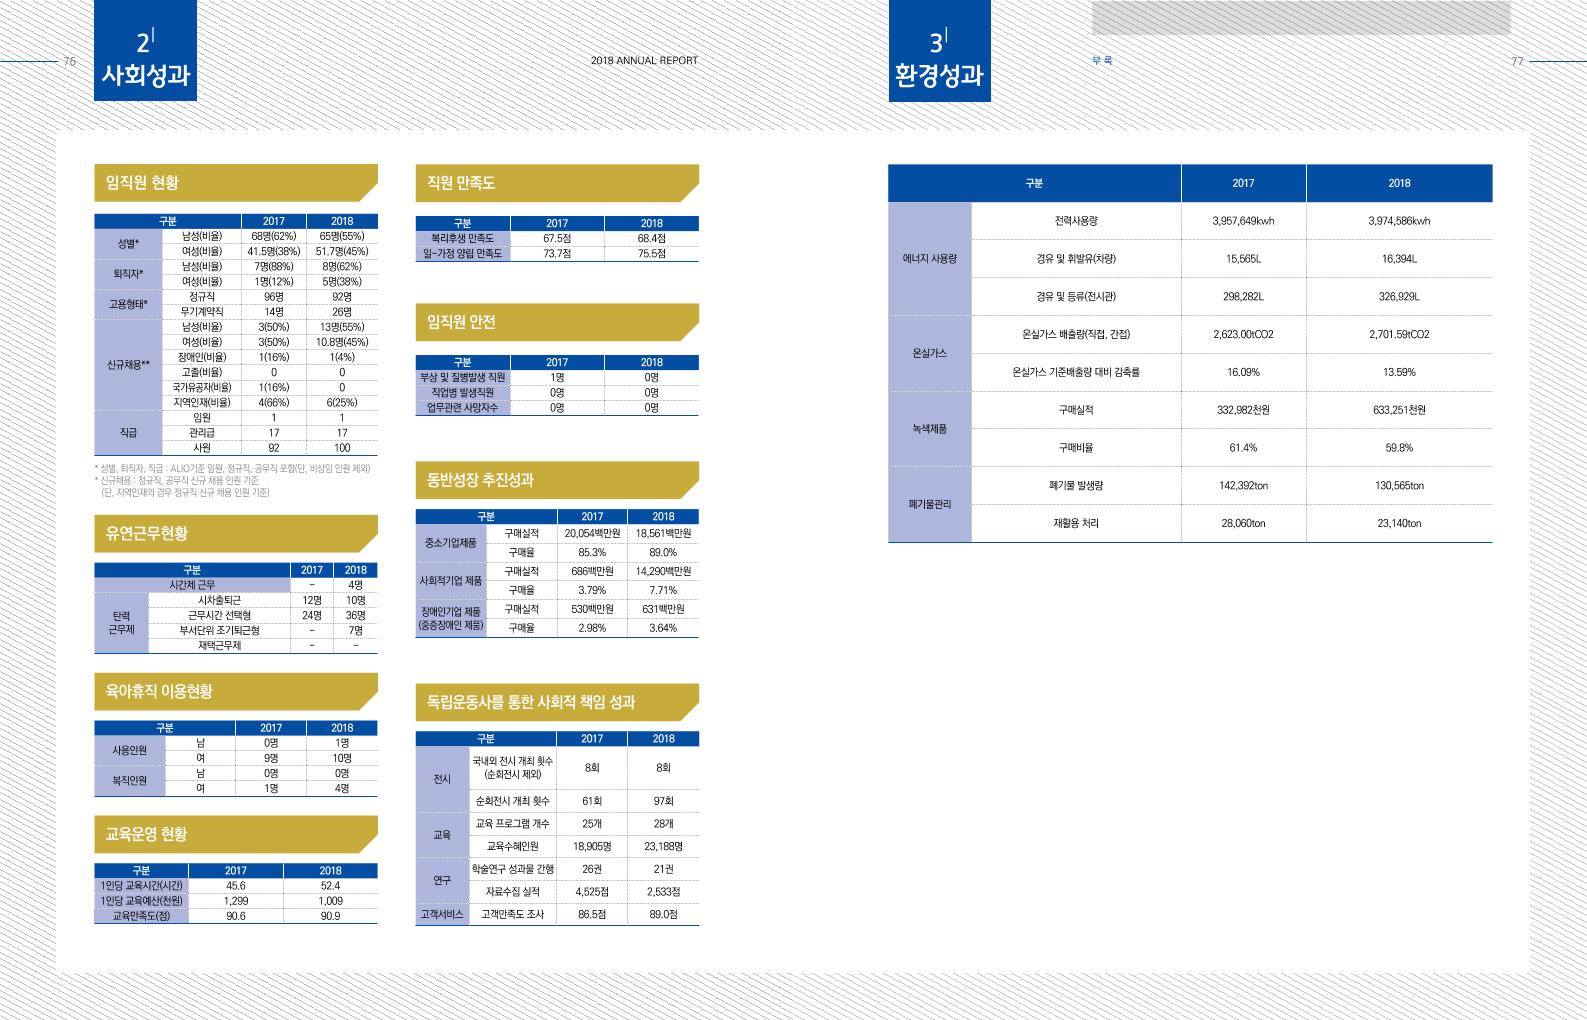Click the '75.5점' satisfaction cell
The image size is (1587, 1020).
coord(652,254)
